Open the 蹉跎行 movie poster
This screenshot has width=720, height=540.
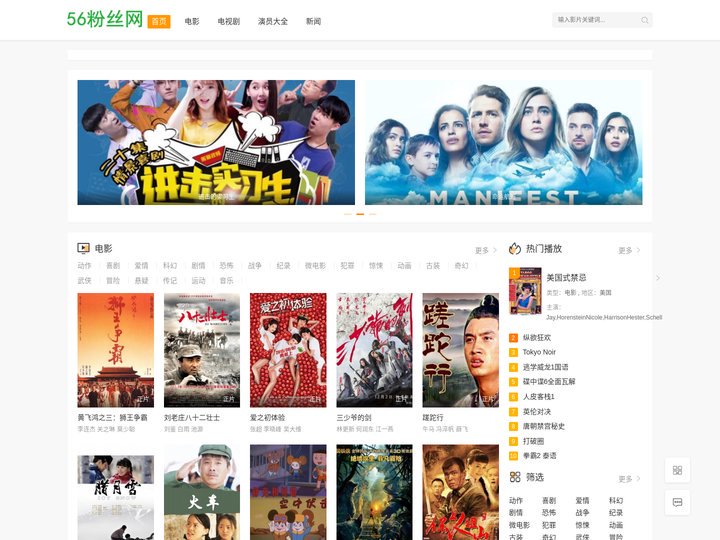tap(461, 350)
